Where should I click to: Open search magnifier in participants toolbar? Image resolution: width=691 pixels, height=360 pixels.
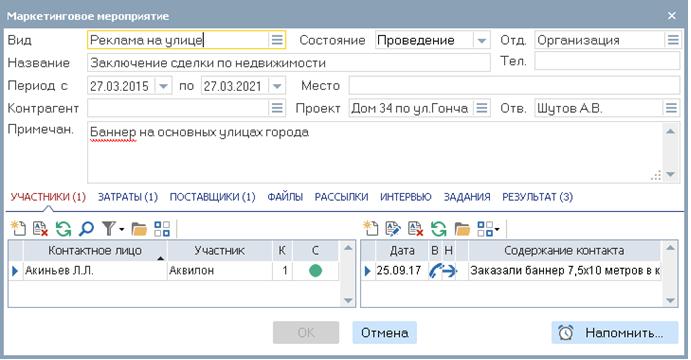pyautogui.click(x=86, y=229)
